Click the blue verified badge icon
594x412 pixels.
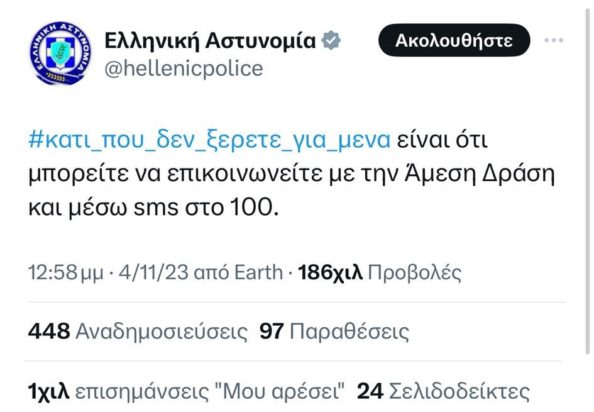(x=331, y=40)
